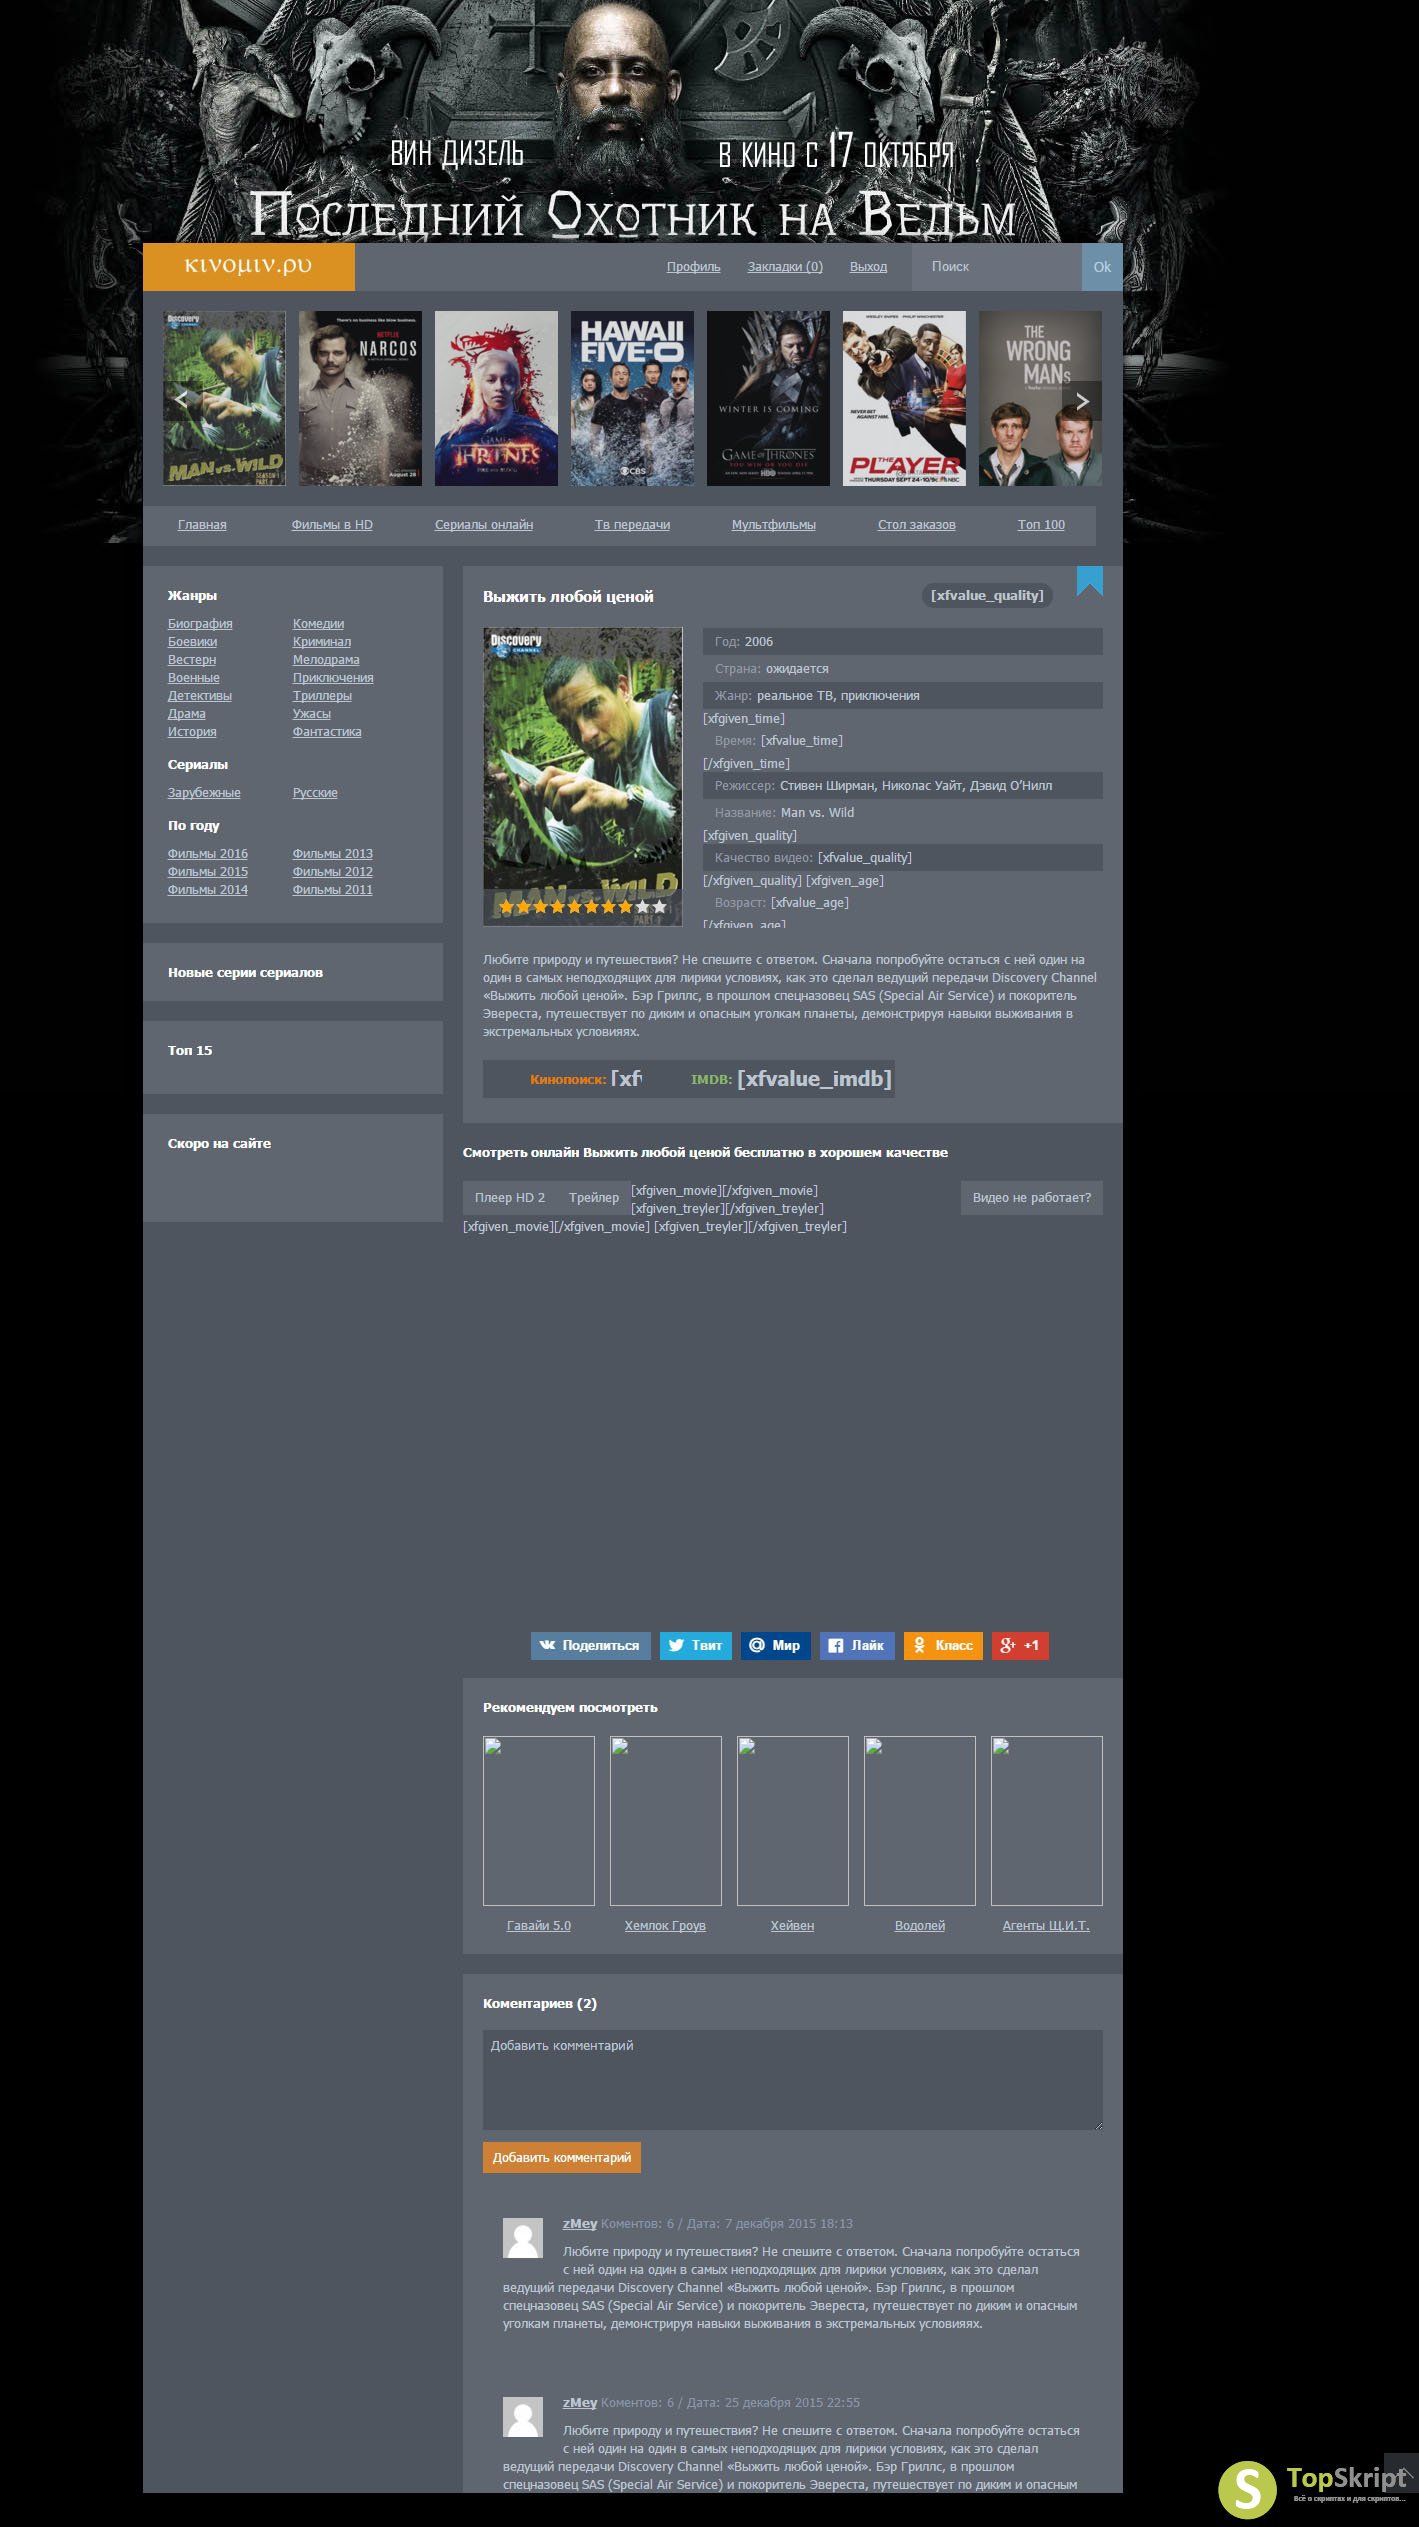This screenshot has width=1419, height=2527.
Task: Open zMey username in second comment
Action: pyautogui.click(x=580, y=2403)
